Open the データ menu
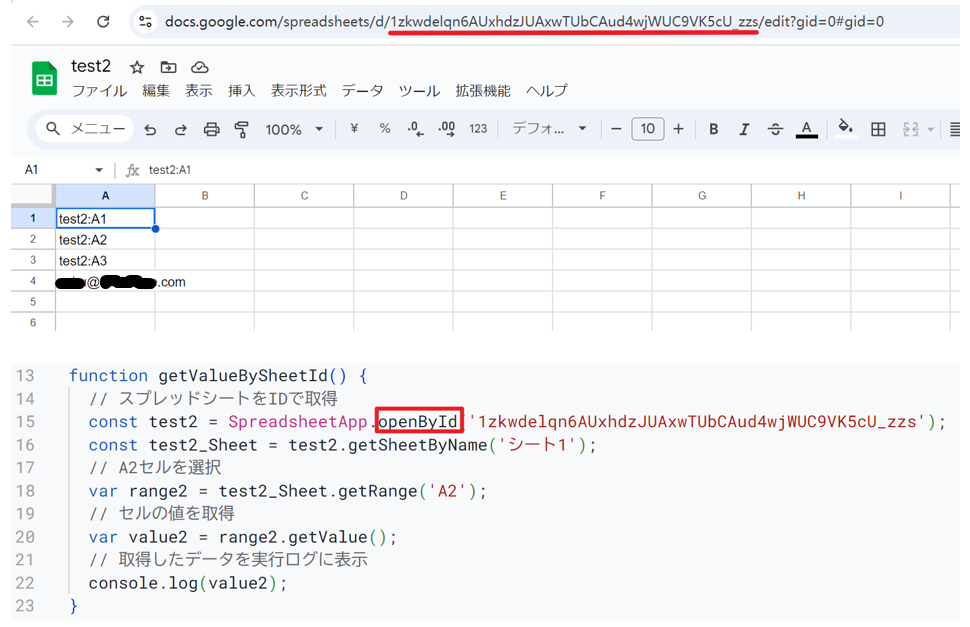Image resolution: width=970 pixels, height=627 pixels. pos(363,91)
